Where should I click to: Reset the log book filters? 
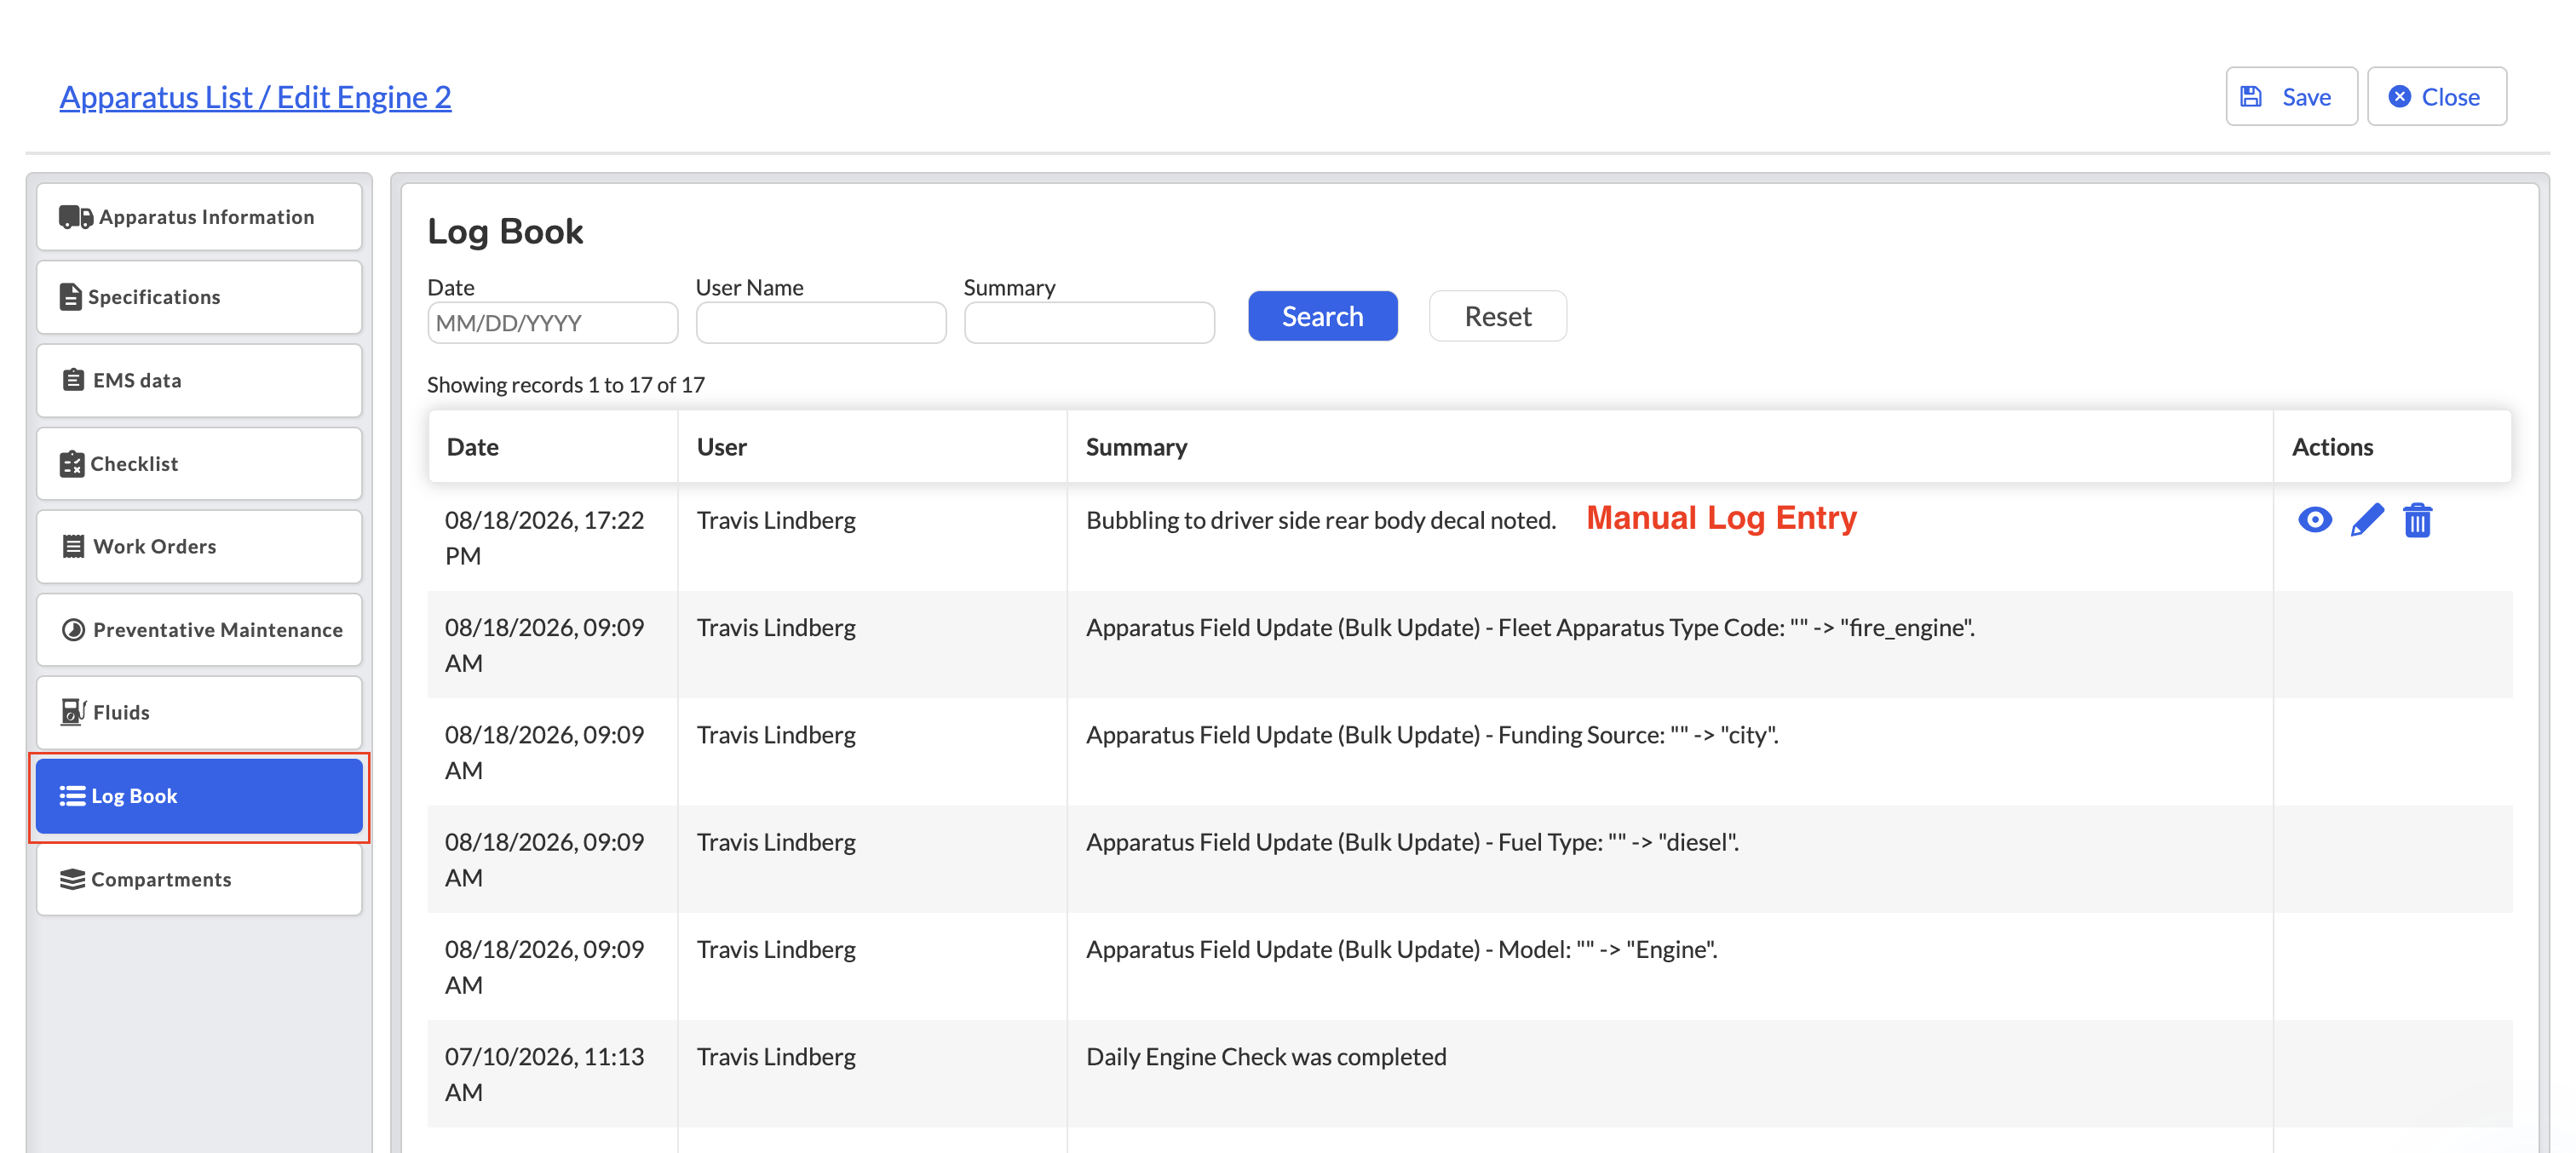[x=1497, y=316]
